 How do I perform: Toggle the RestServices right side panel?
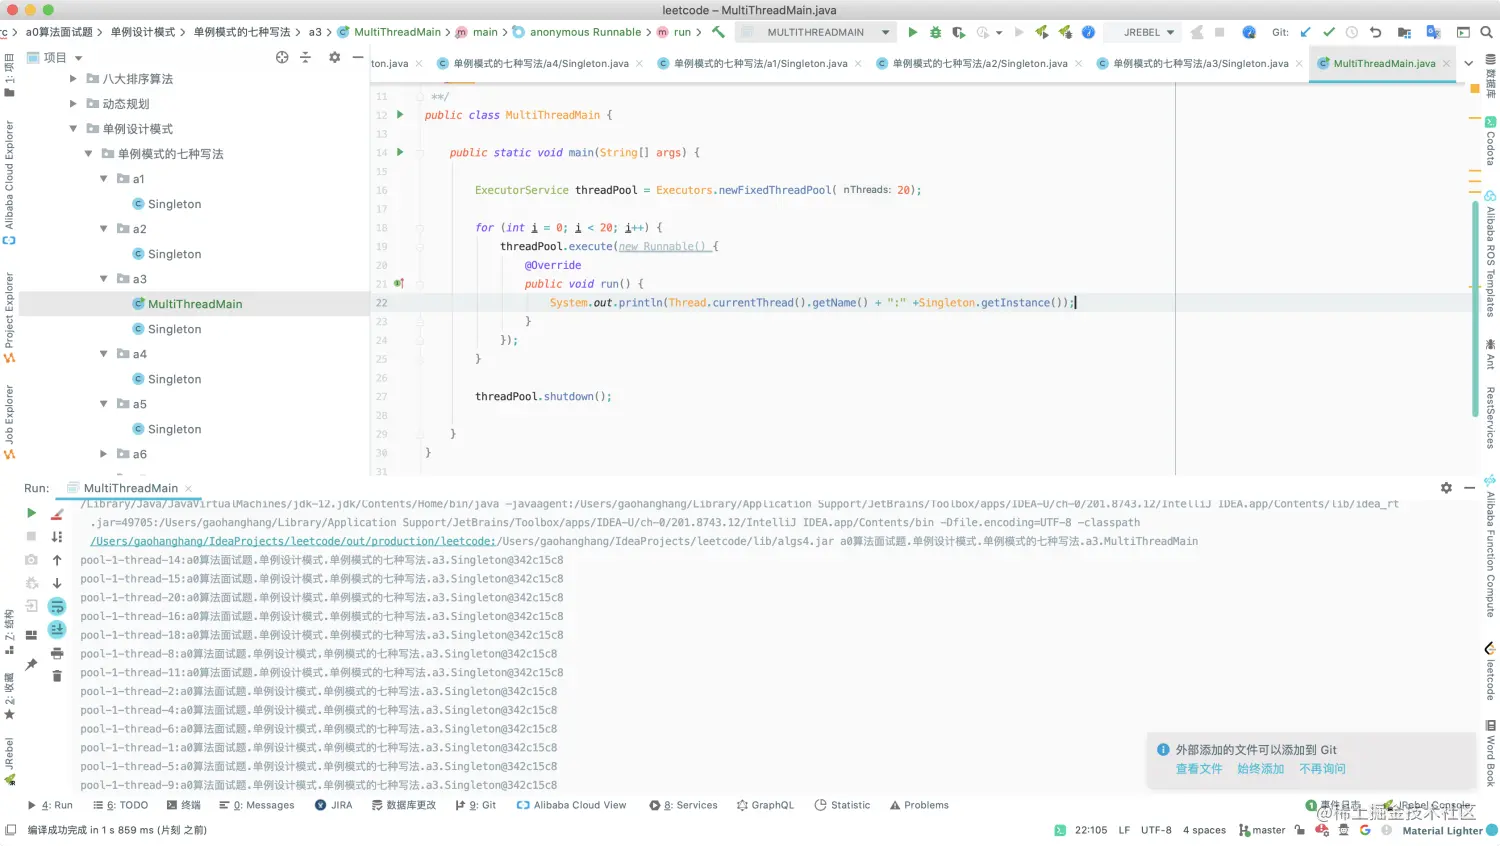[x=1490, y=417]
